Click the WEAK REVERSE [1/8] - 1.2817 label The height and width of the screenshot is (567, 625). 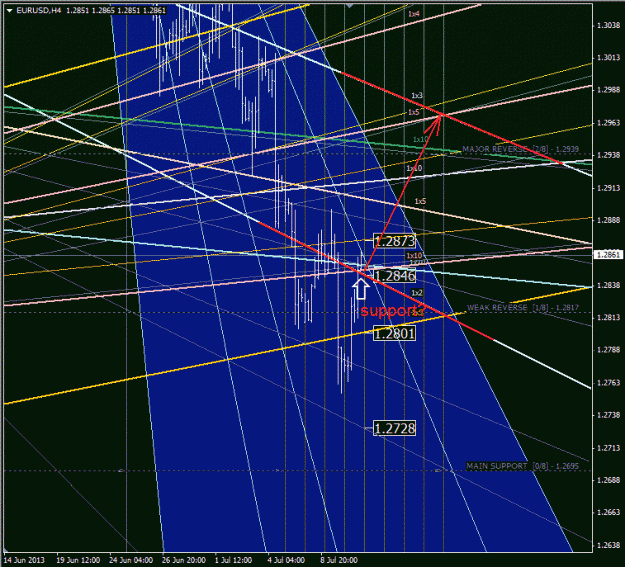pyautogui.click(x=523, y=307)
